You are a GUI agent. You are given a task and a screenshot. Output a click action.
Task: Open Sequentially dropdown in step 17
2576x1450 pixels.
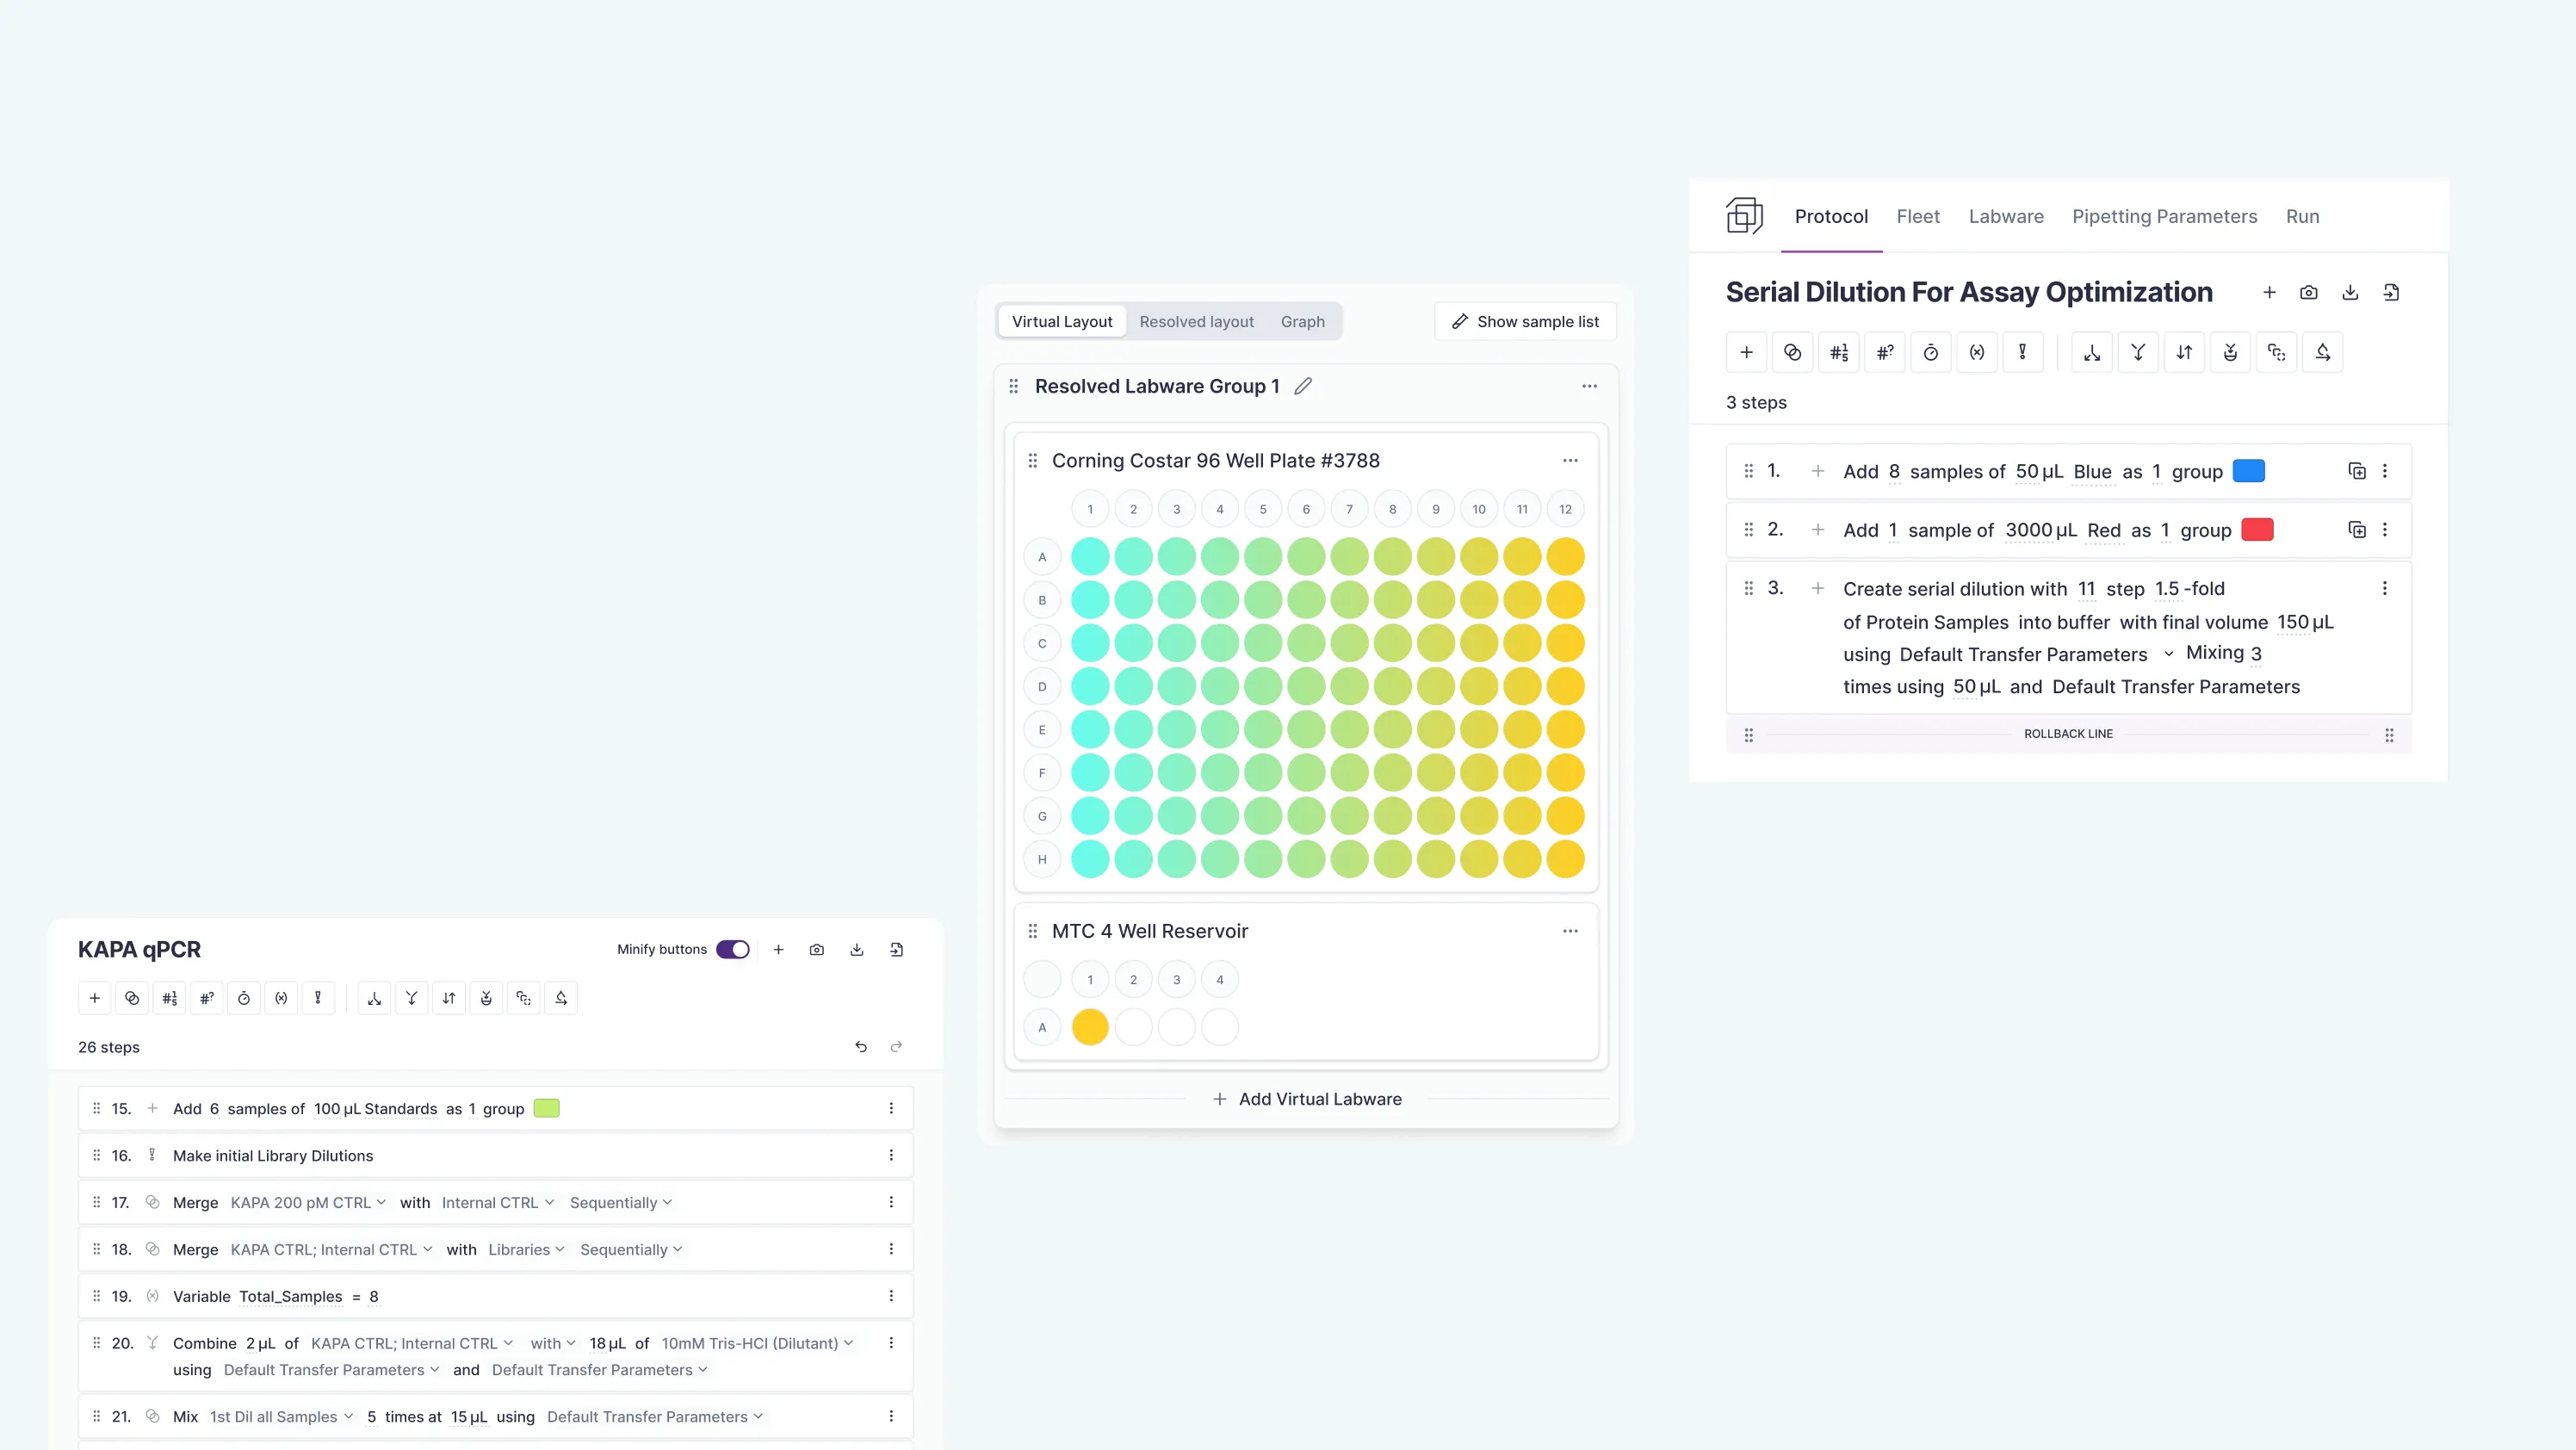click(620, 1202)
